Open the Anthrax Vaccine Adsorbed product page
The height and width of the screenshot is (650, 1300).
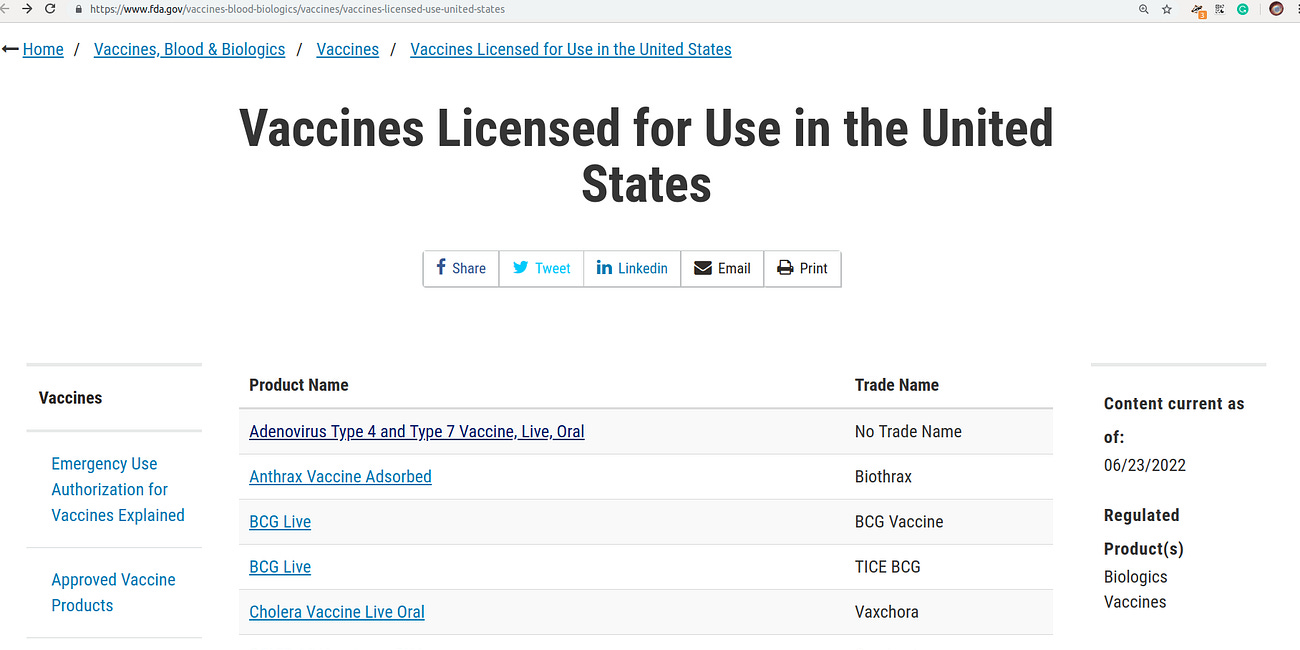(340, 476)
